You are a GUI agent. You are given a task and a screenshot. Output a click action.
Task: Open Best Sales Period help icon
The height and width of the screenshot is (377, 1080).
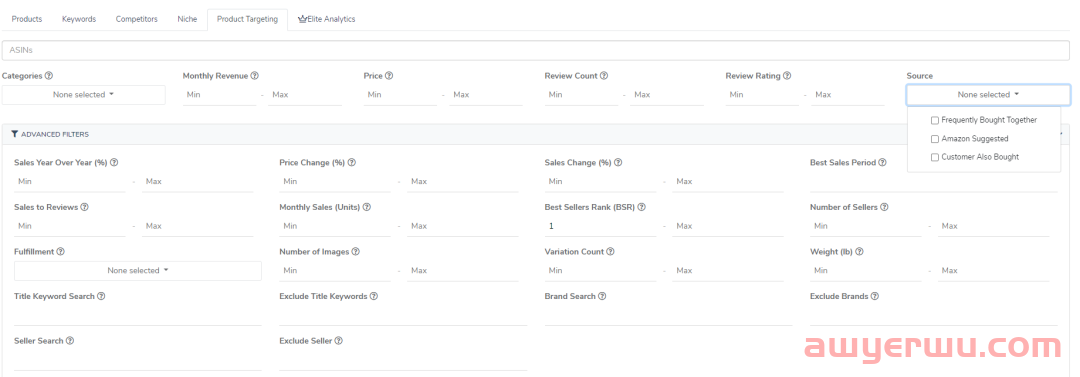tap(883, 163)
